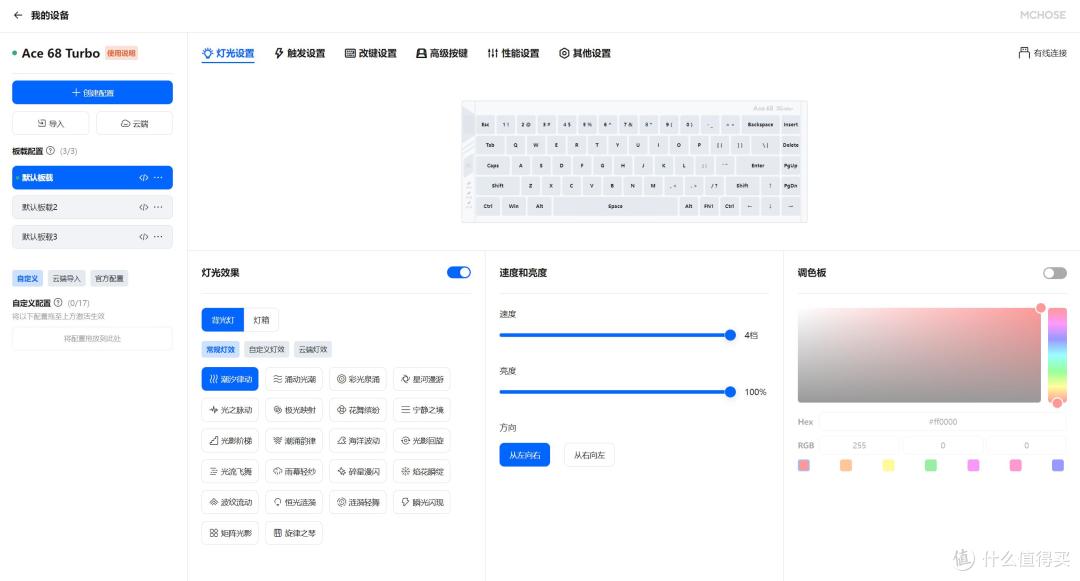Select the 星河漫游 lighting effect
The image size is (1080, 581).
pos(422,379)
